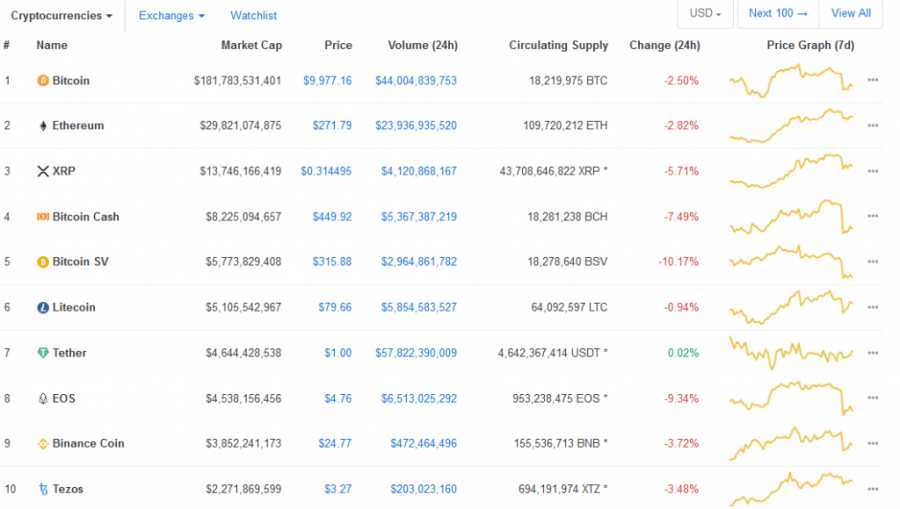Open the more options dots for Ethereum

[872, 125]
